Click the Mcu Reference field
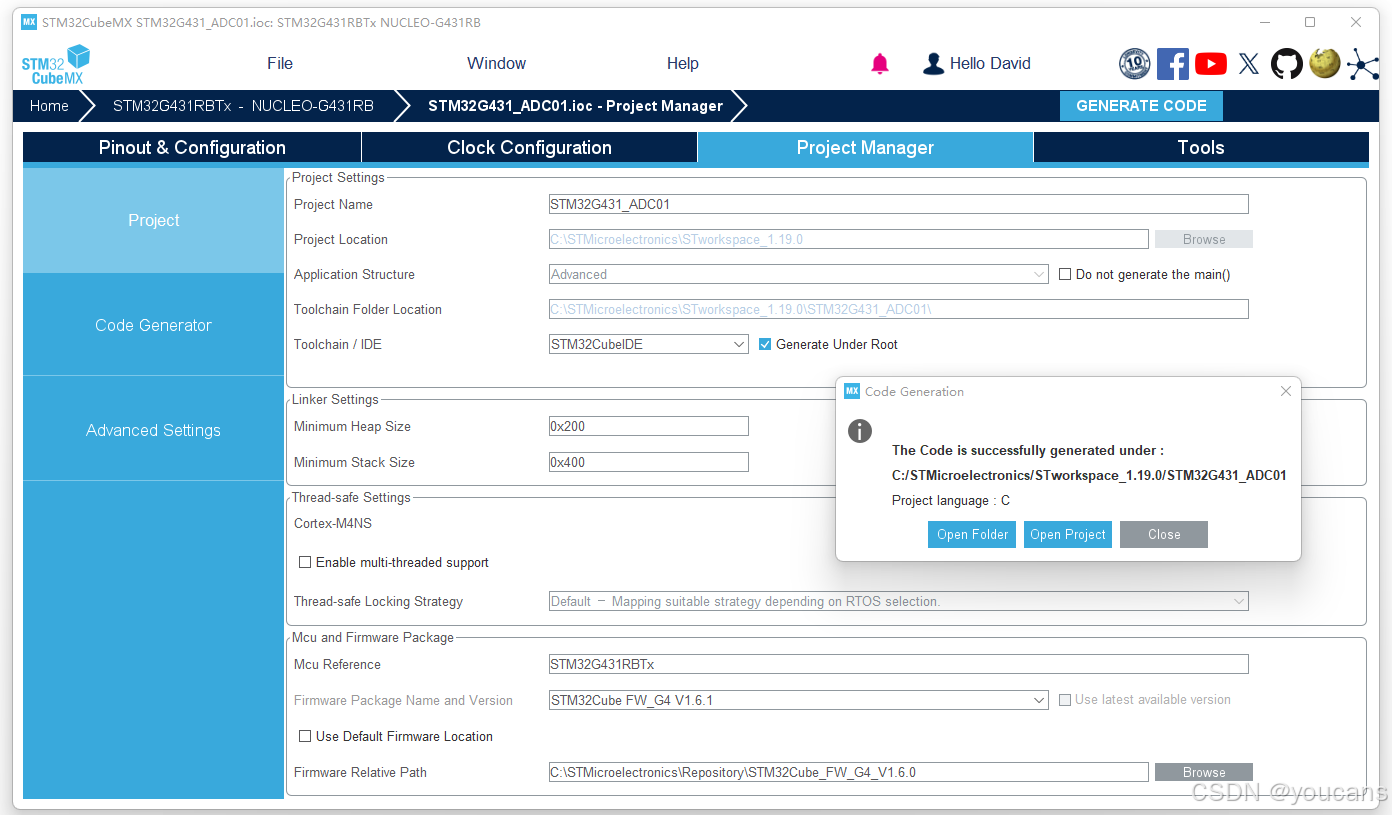1392x815 pixels. 898,664
